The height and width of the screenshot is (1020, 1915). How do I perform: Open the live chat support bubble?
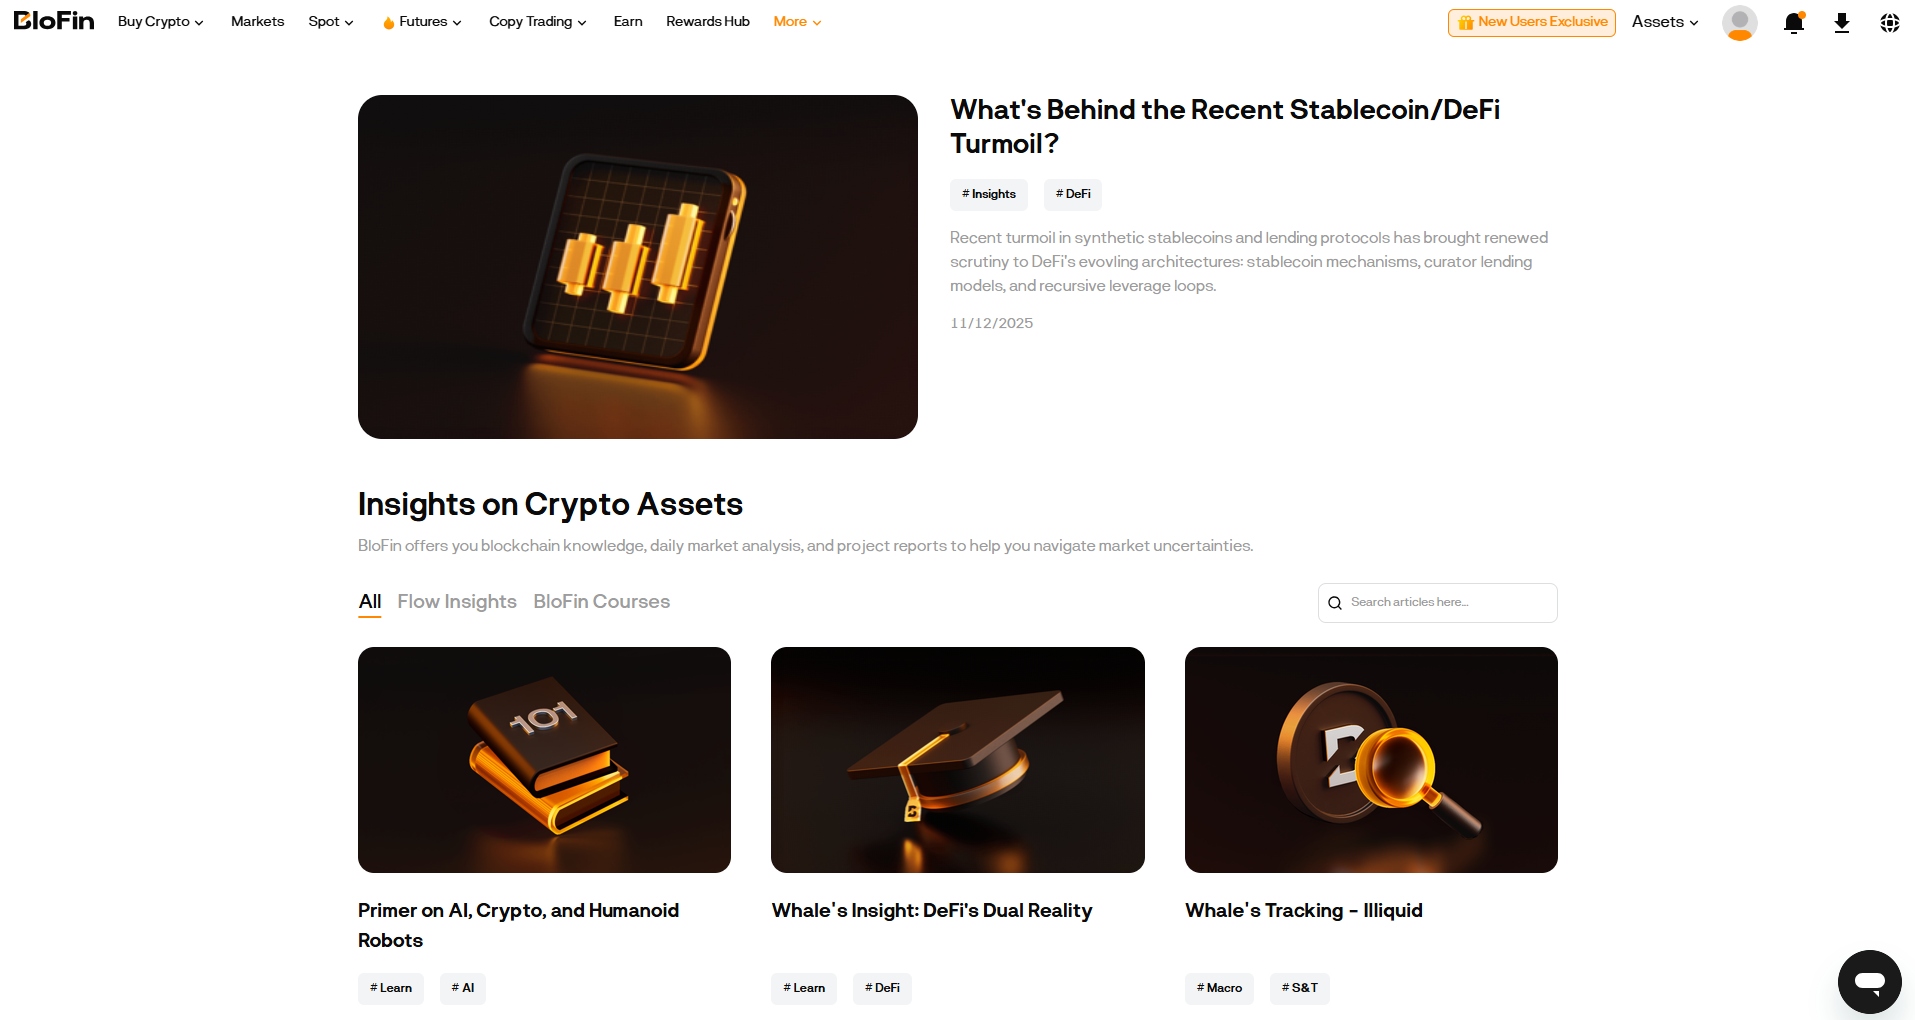click(x=1869, y=981)
